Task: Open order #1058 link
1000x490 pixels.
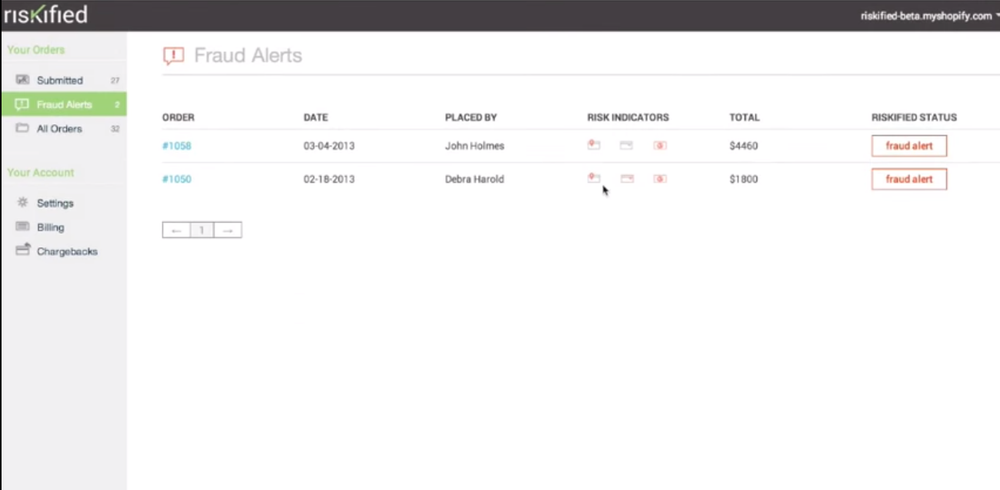Action: [177, 145]
